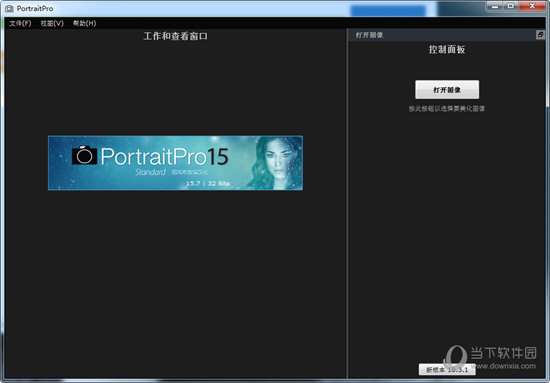Click the PortraitPro 15 splash banner
Image resolution: width=550 pixels, height=383 pixels.
[x=175, y=163]
